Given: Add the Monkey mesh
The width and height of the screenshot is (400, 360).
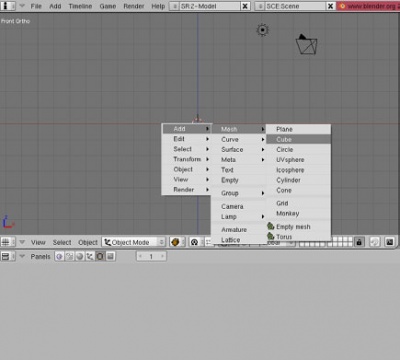Looking at the screenshot, I should pos(298,213).
